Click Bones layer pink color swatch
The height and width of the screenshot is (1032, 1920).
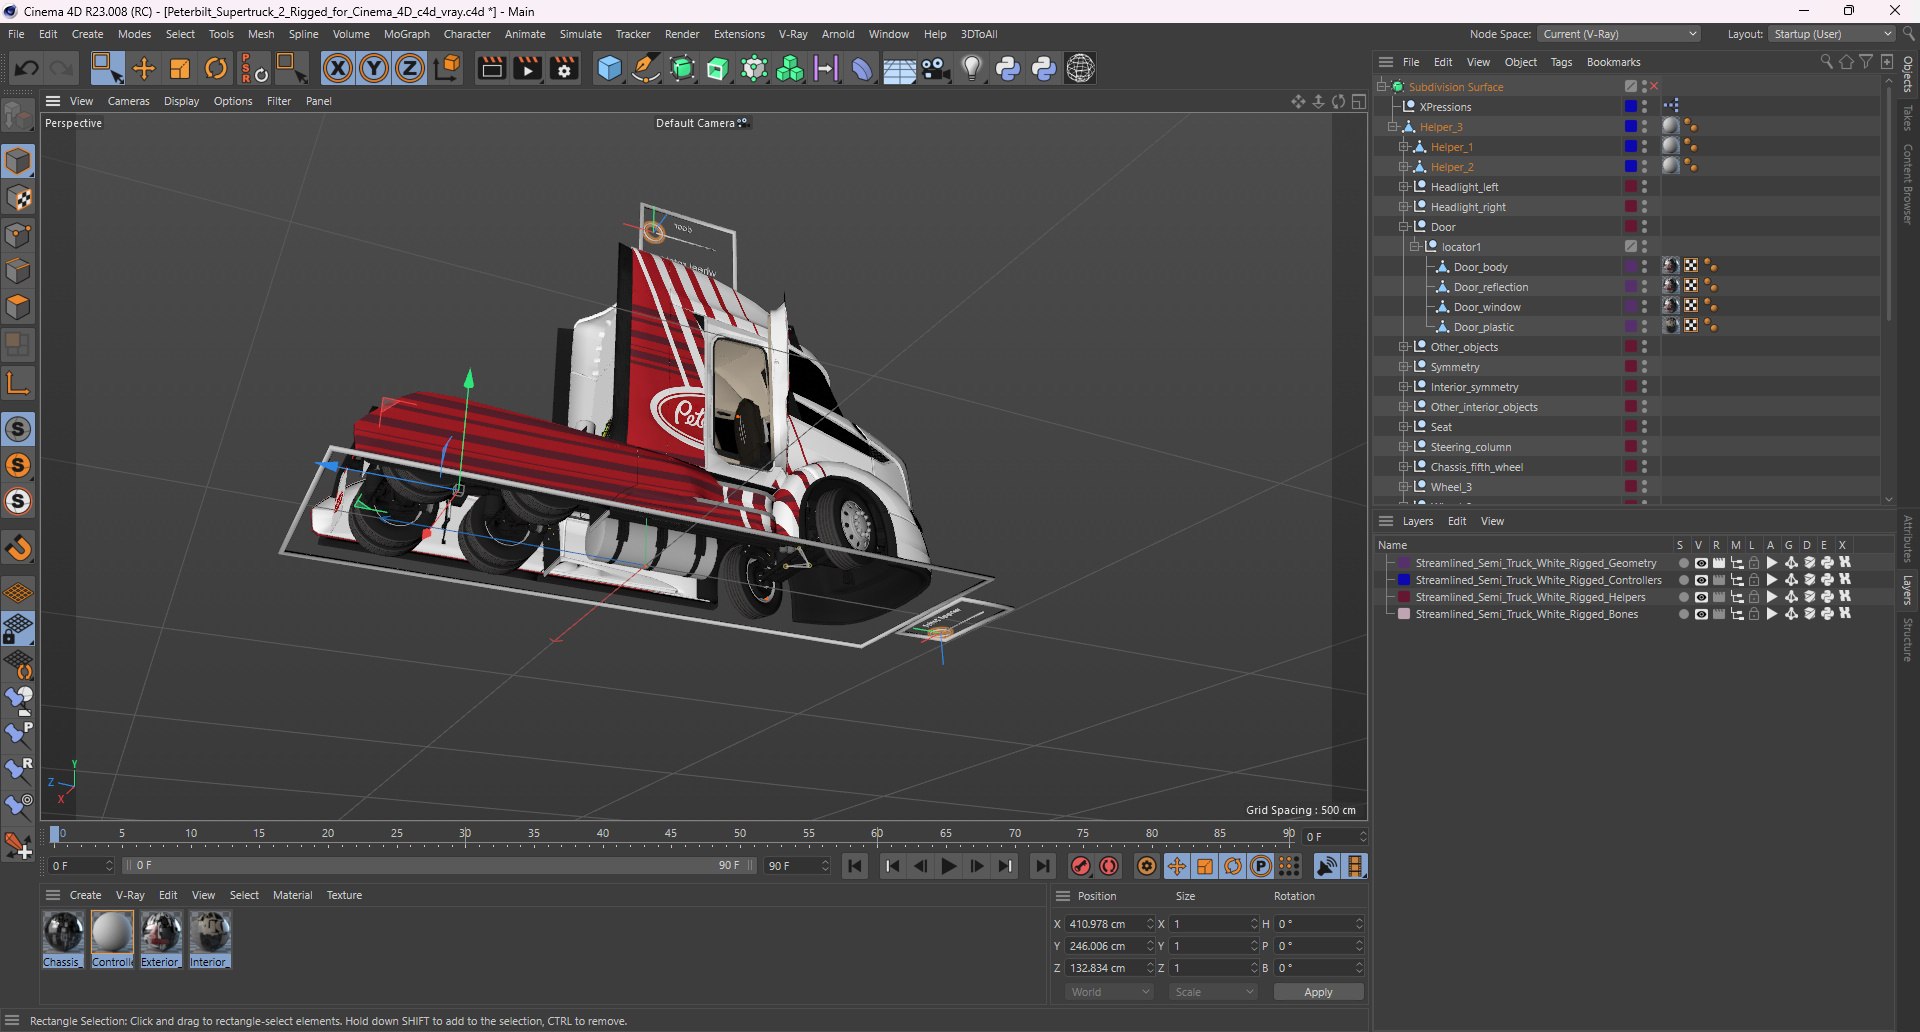pos(1404,614)
